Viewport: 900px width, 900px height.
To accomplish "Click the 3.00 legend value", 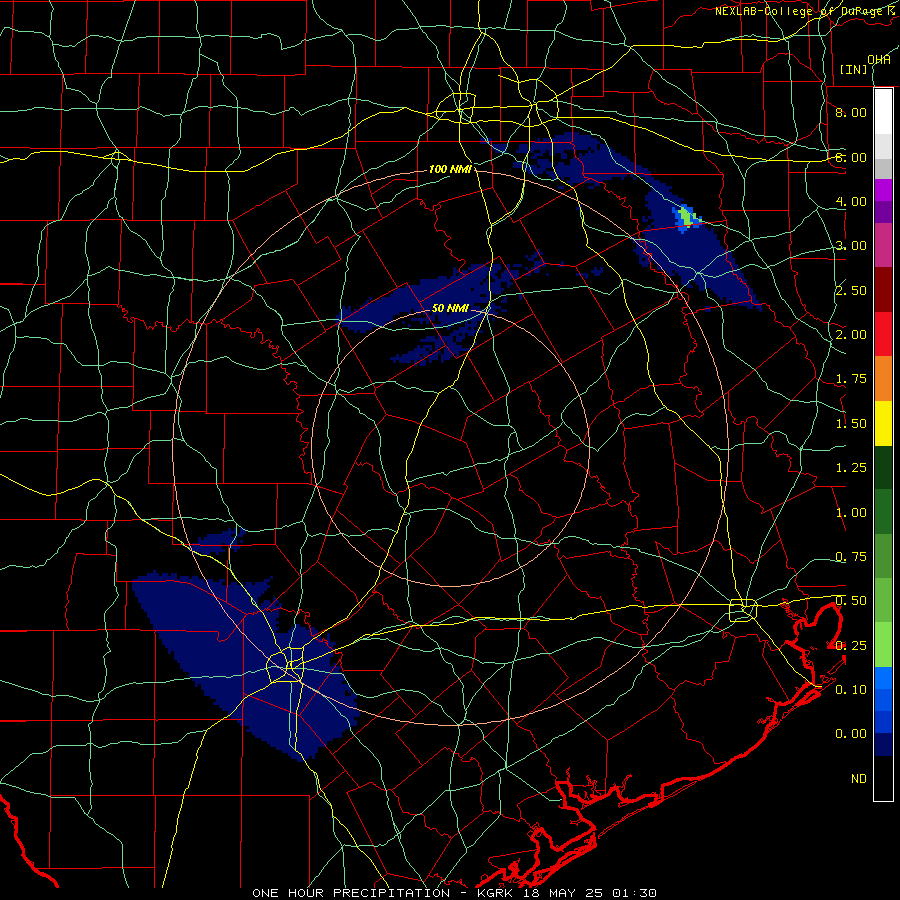I will 851,246.
